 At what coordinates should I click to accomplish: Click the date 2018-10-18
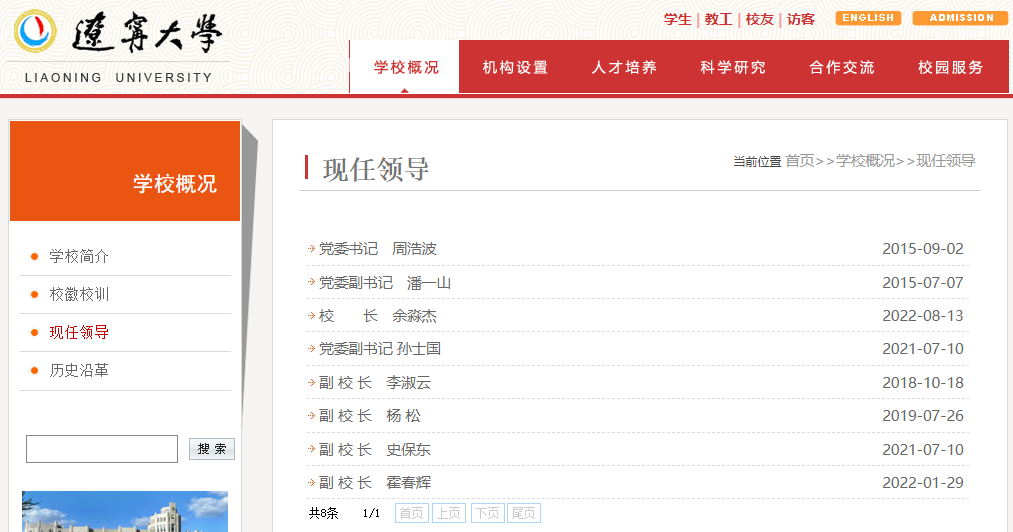923,383
